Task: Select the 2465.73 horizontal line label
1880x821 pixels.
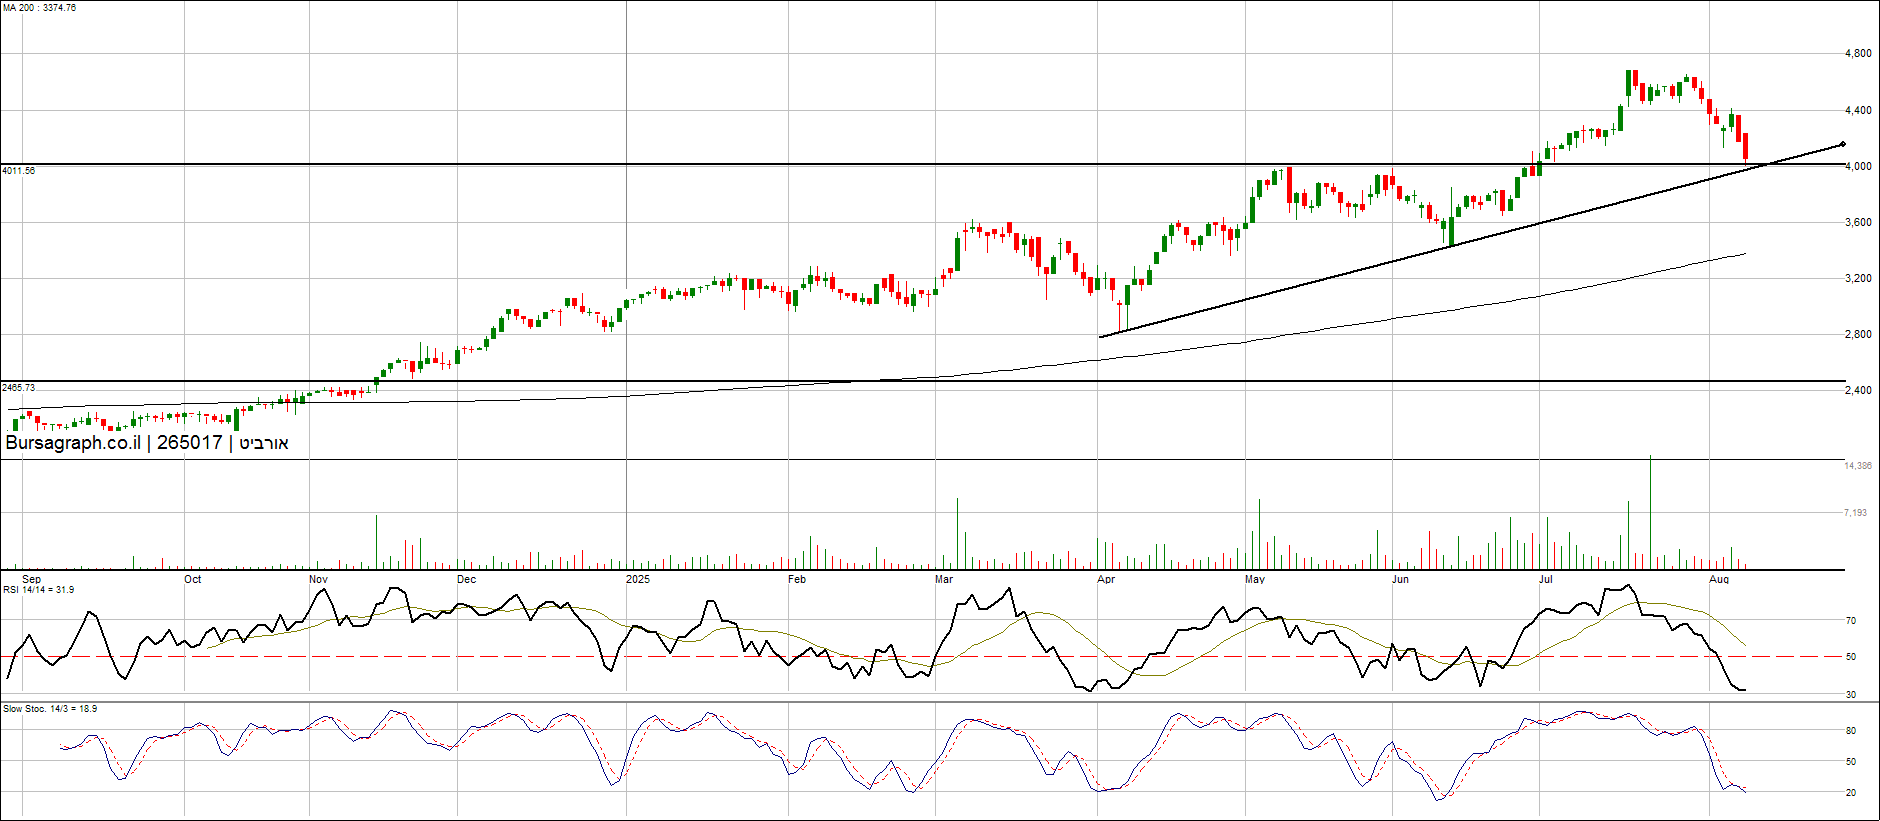Action: pos(19,387)
